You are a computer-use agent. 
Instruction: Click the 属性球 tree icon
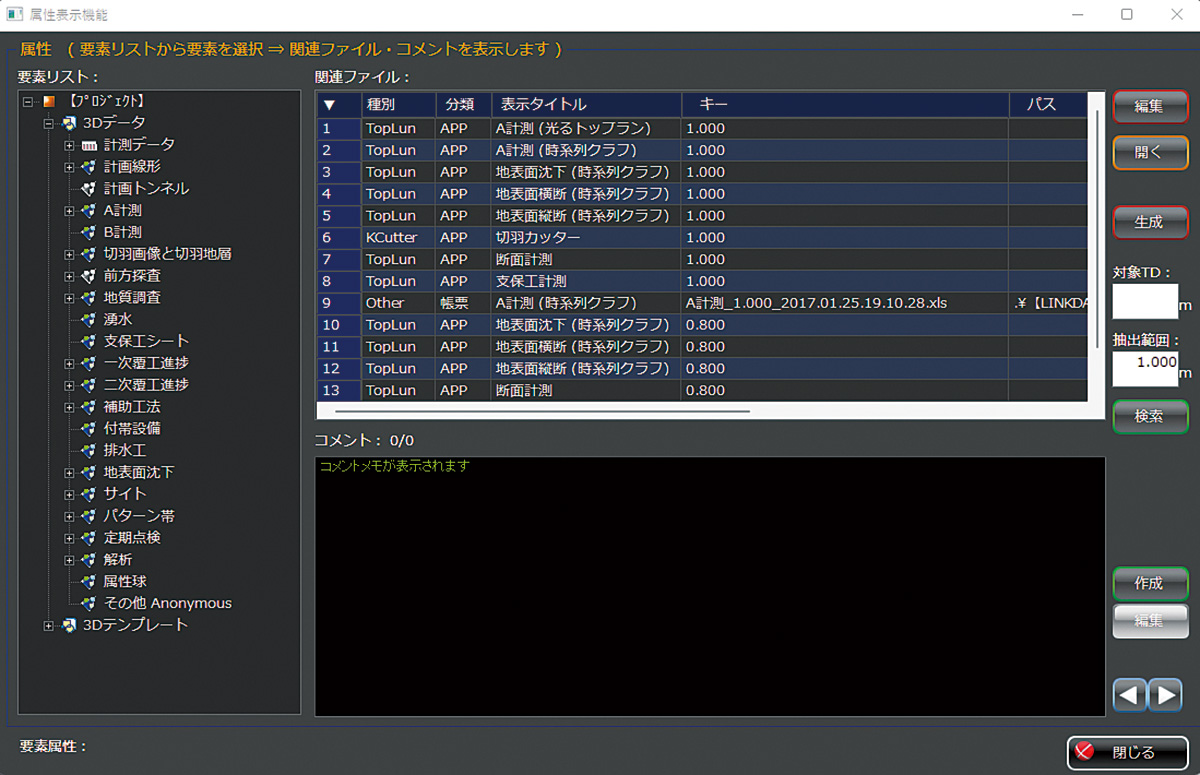tap(90, 581)
